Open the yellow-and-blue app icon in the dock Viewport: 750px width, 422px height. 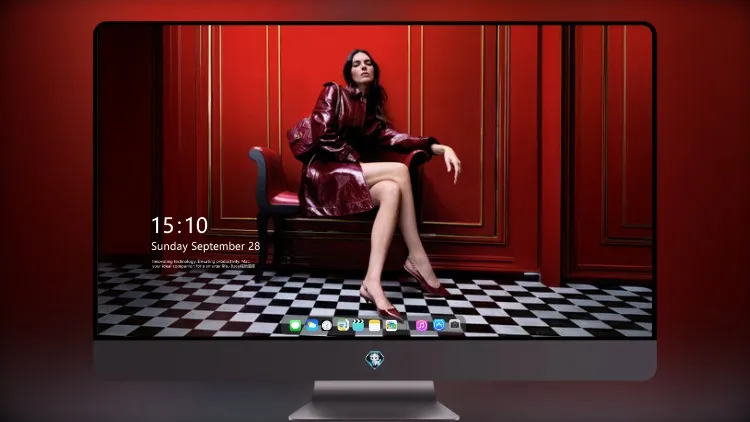(342, 326)
